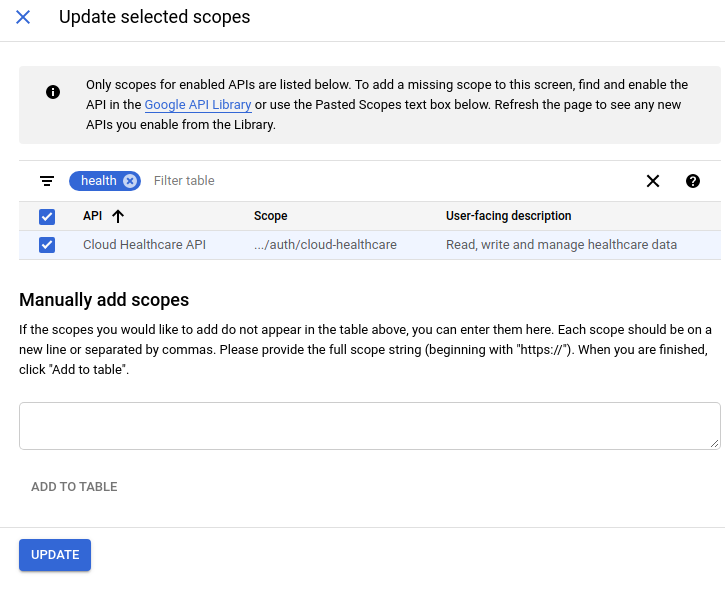Click the ADD TO TABLE button
725x601 pixels.
click(x=74, y=487)
